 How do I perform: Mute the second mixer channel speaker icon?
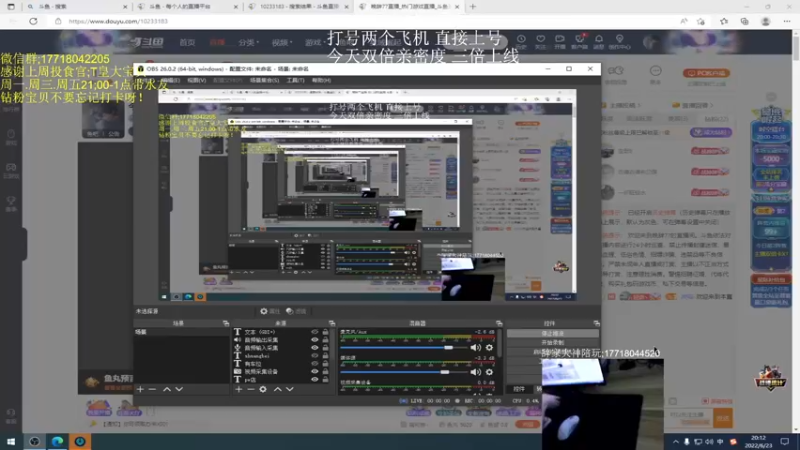(475, 372)
